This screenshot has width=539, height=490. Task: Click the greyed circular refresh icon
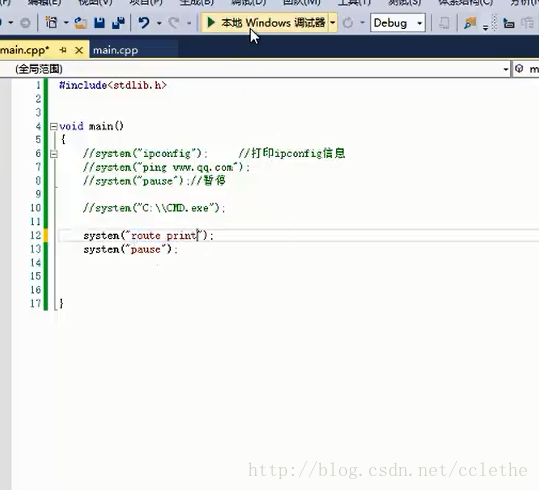pyautogui.click(x=348, y=23)
